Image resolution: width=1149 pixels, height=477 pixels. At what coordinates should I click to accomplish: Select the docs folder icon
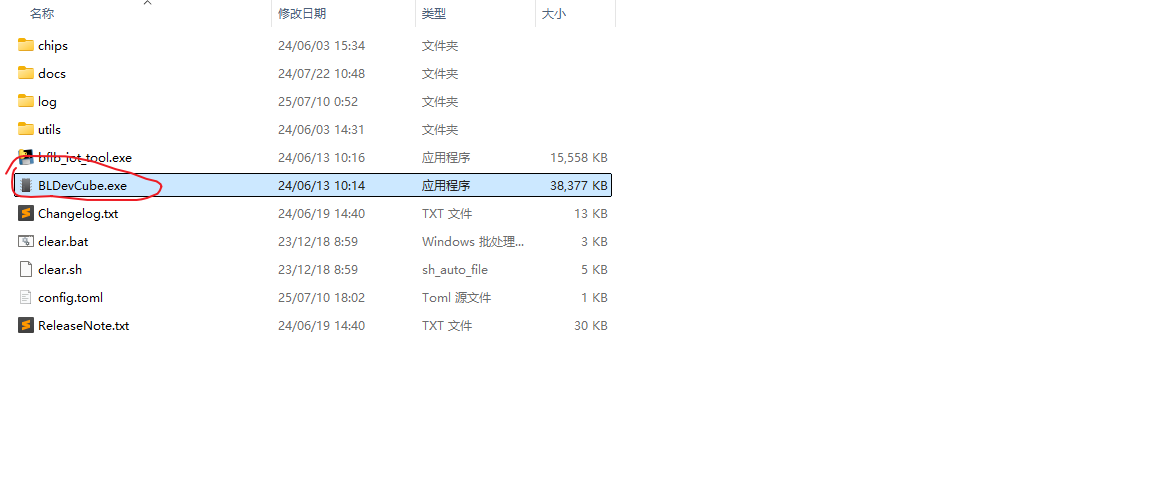[x=26, y=73]
